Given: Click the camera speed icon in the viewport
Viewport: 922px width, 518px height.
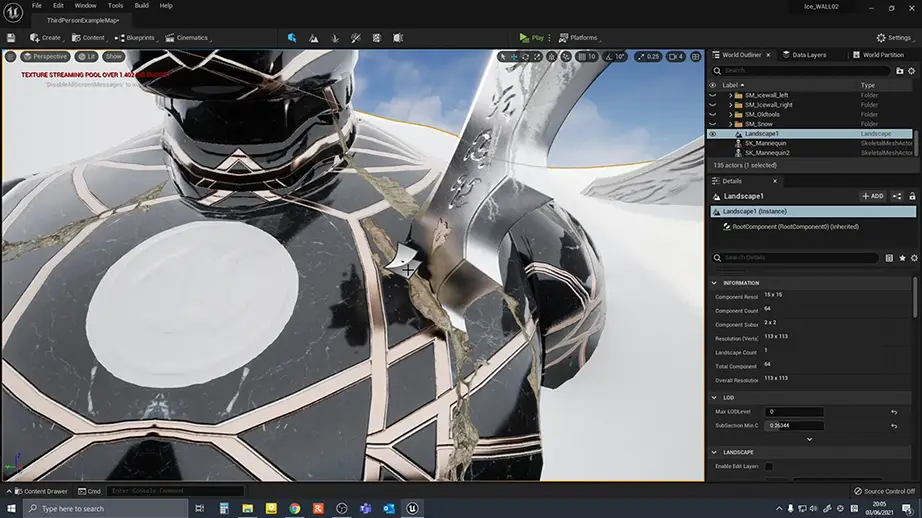Looking at the screenshot, I should click(673, 57).
